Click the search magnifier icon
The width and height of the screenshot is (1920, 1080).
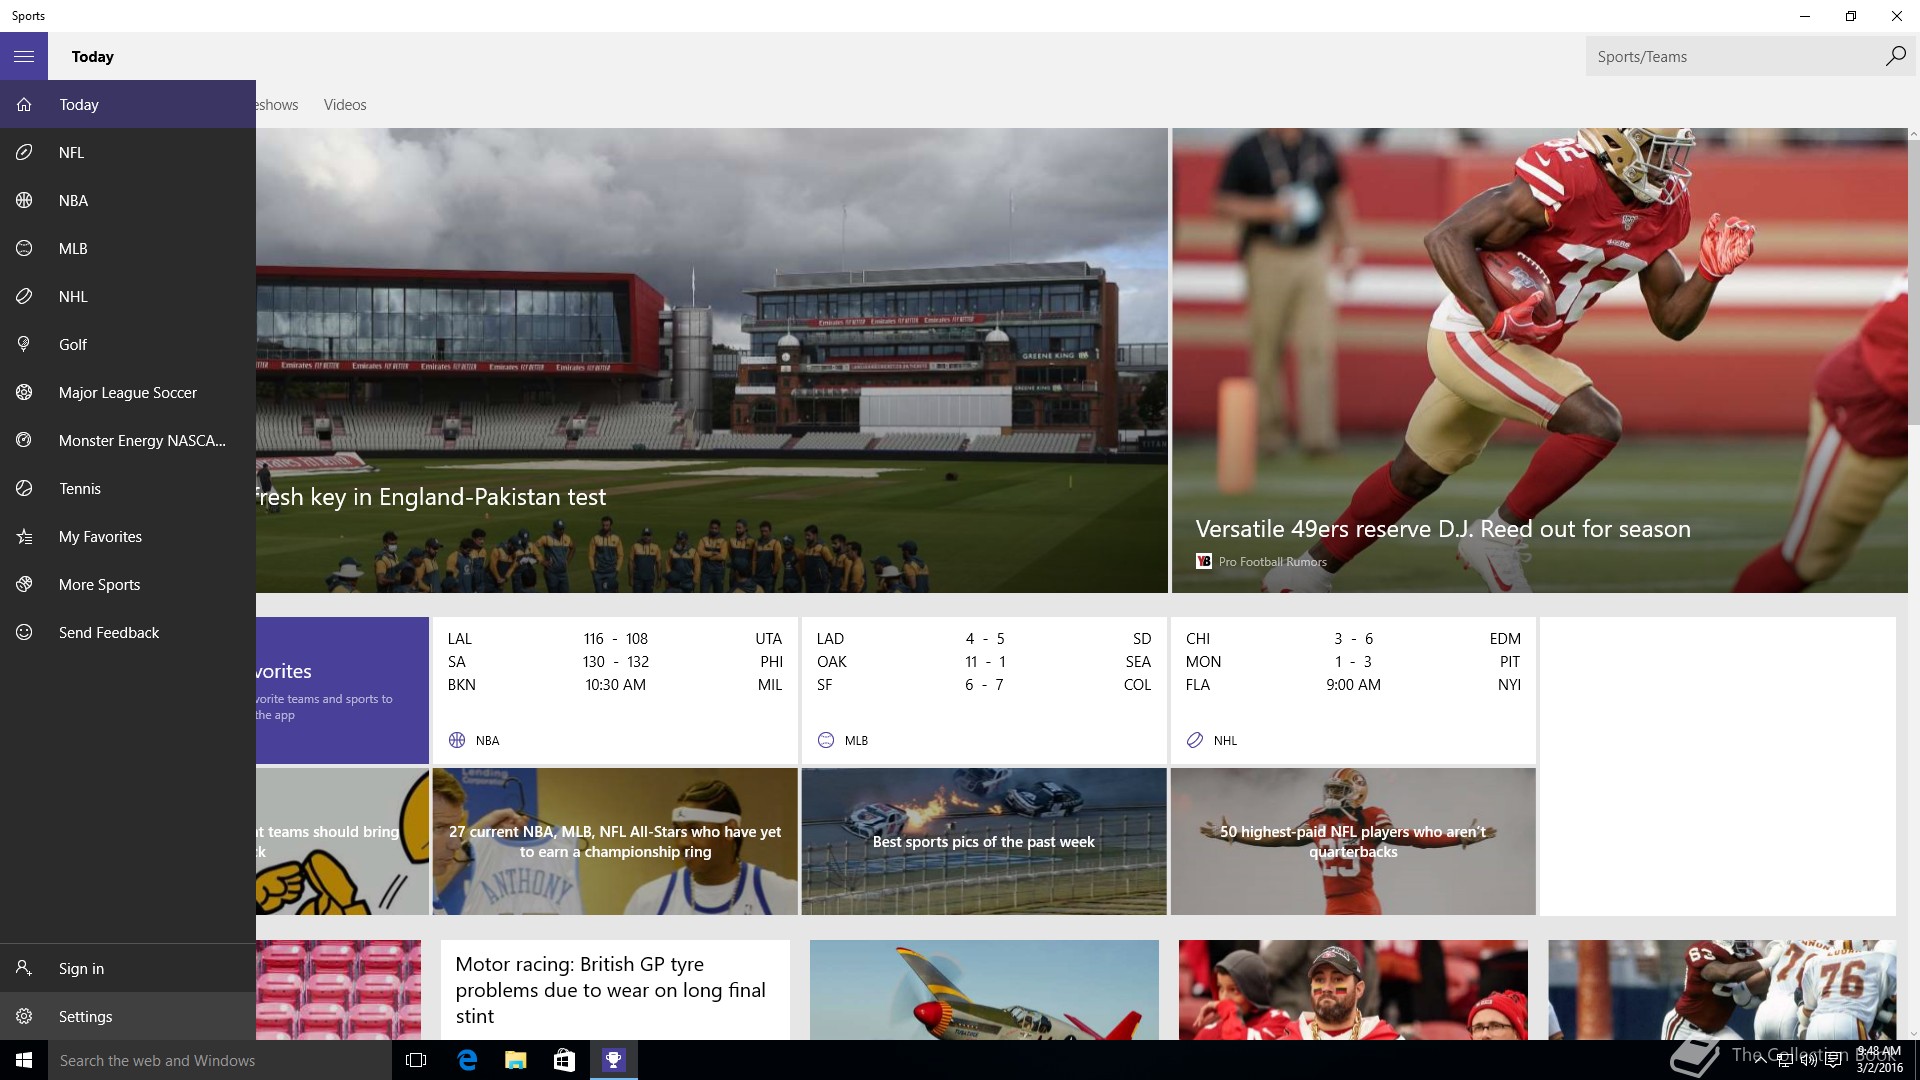coord(1895,56)
